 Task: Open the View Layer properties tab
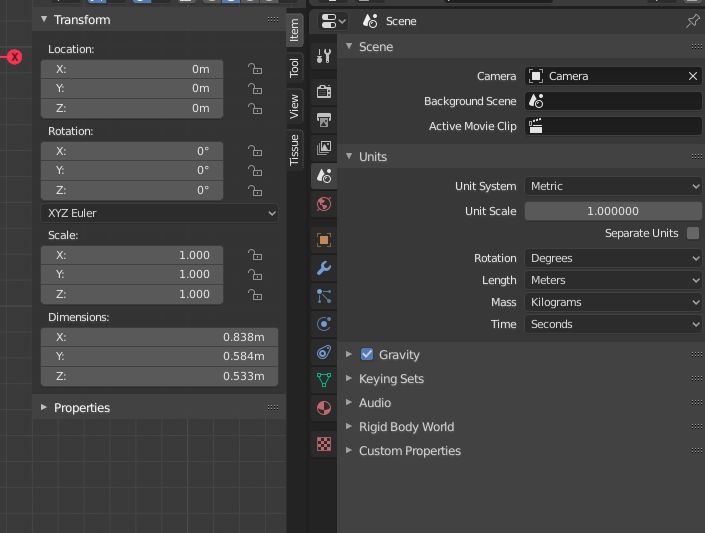tap(324, 148)
